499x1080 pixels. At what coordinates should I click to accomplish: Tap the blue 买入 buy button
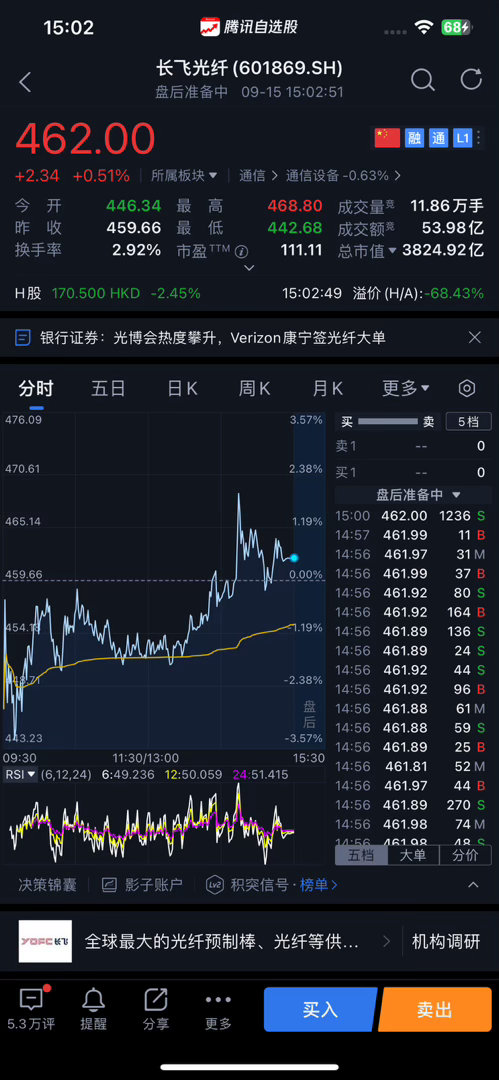click(320, 1009)
